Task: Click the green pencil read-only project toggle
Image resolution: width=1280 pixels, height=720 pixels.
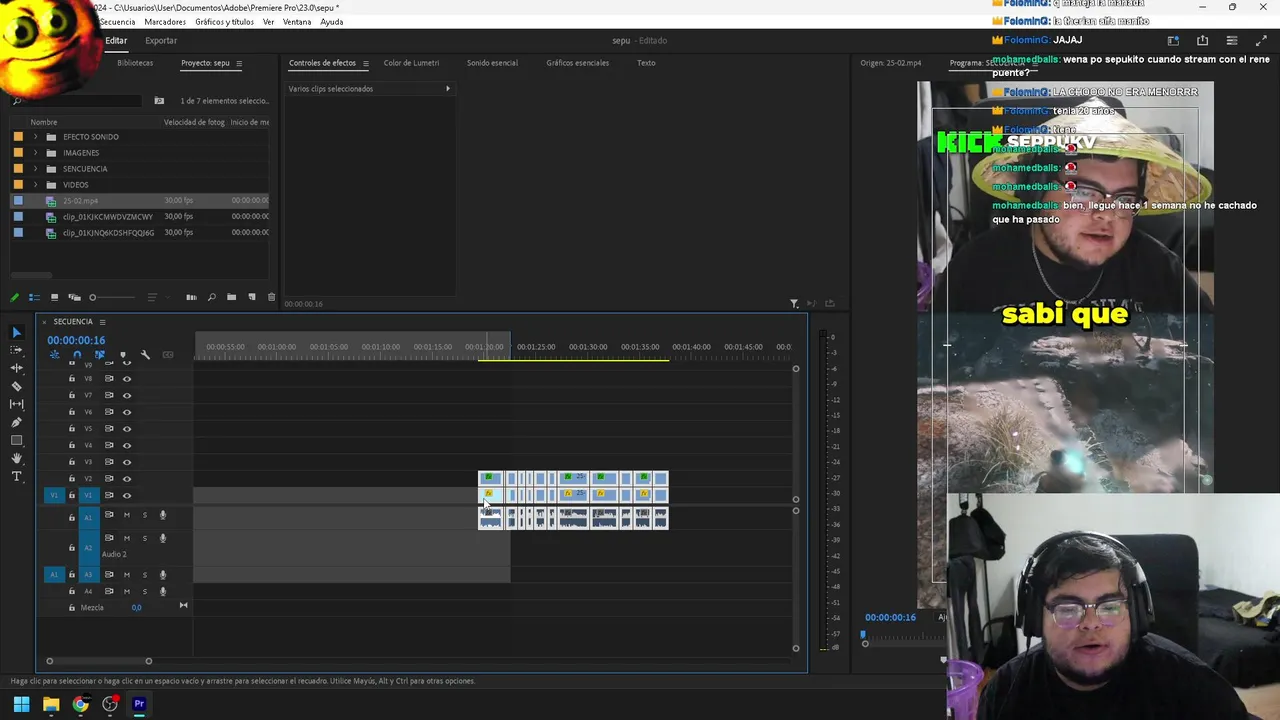Action: (x=14, y=297)
